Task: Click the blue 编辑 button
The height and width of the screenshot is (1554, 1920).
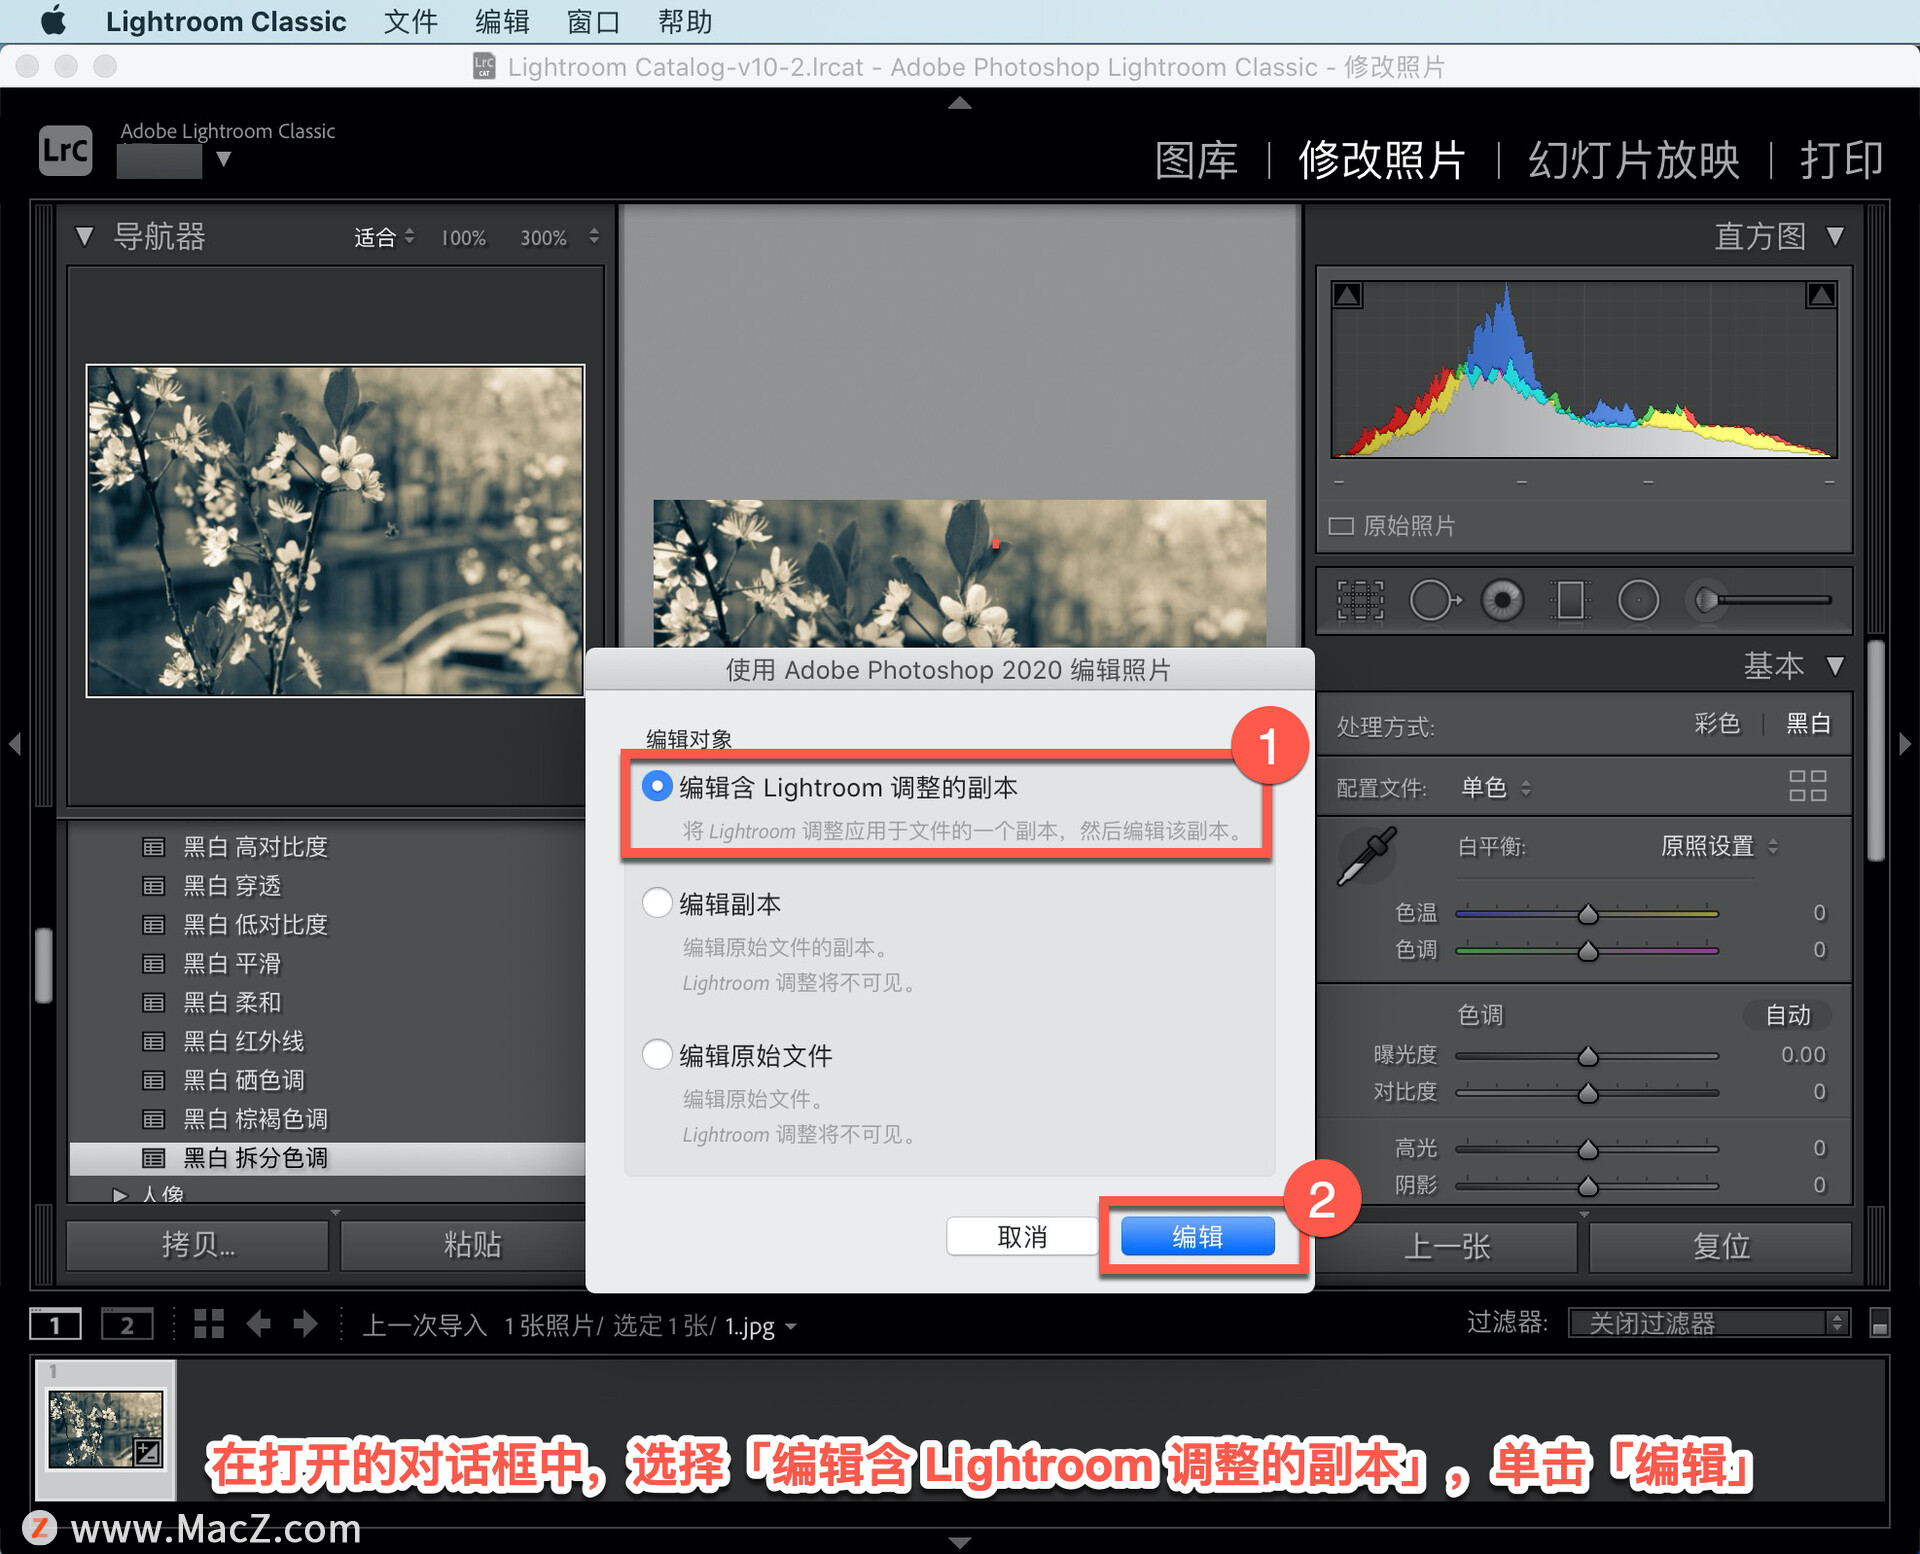Action: (1198, 1237)
